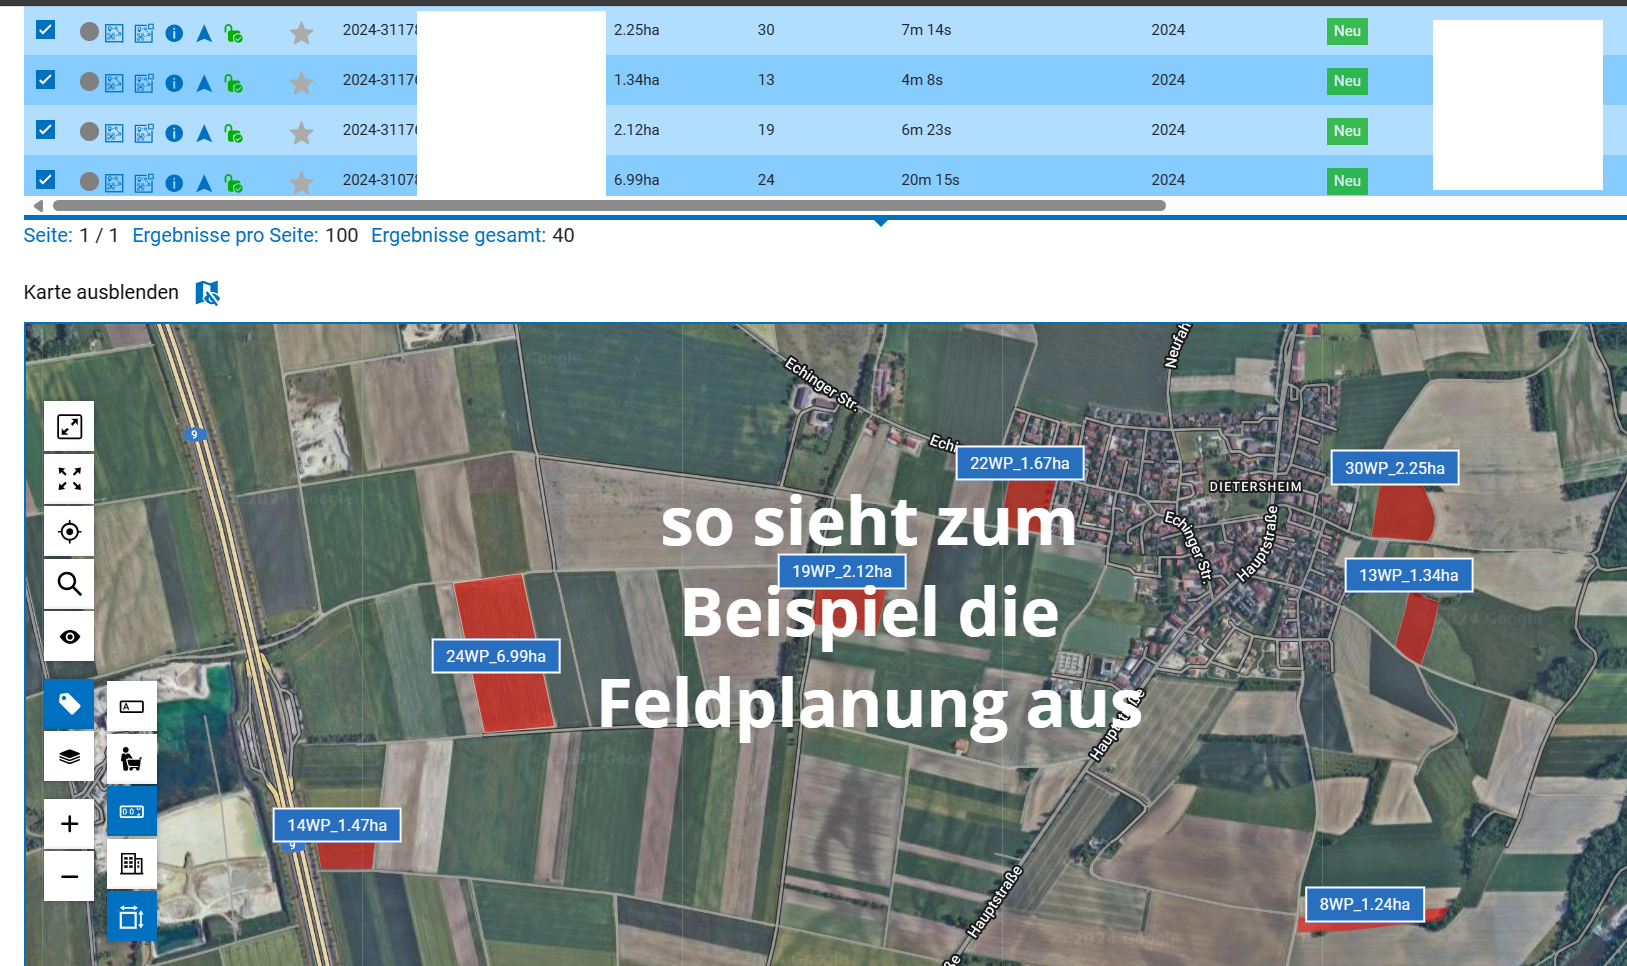Image resolution: width=1627 pixels, height=966 pixels.
Task: Click the Karte ausblenden link
Action: pyautogui.click(x=101, y=292)
